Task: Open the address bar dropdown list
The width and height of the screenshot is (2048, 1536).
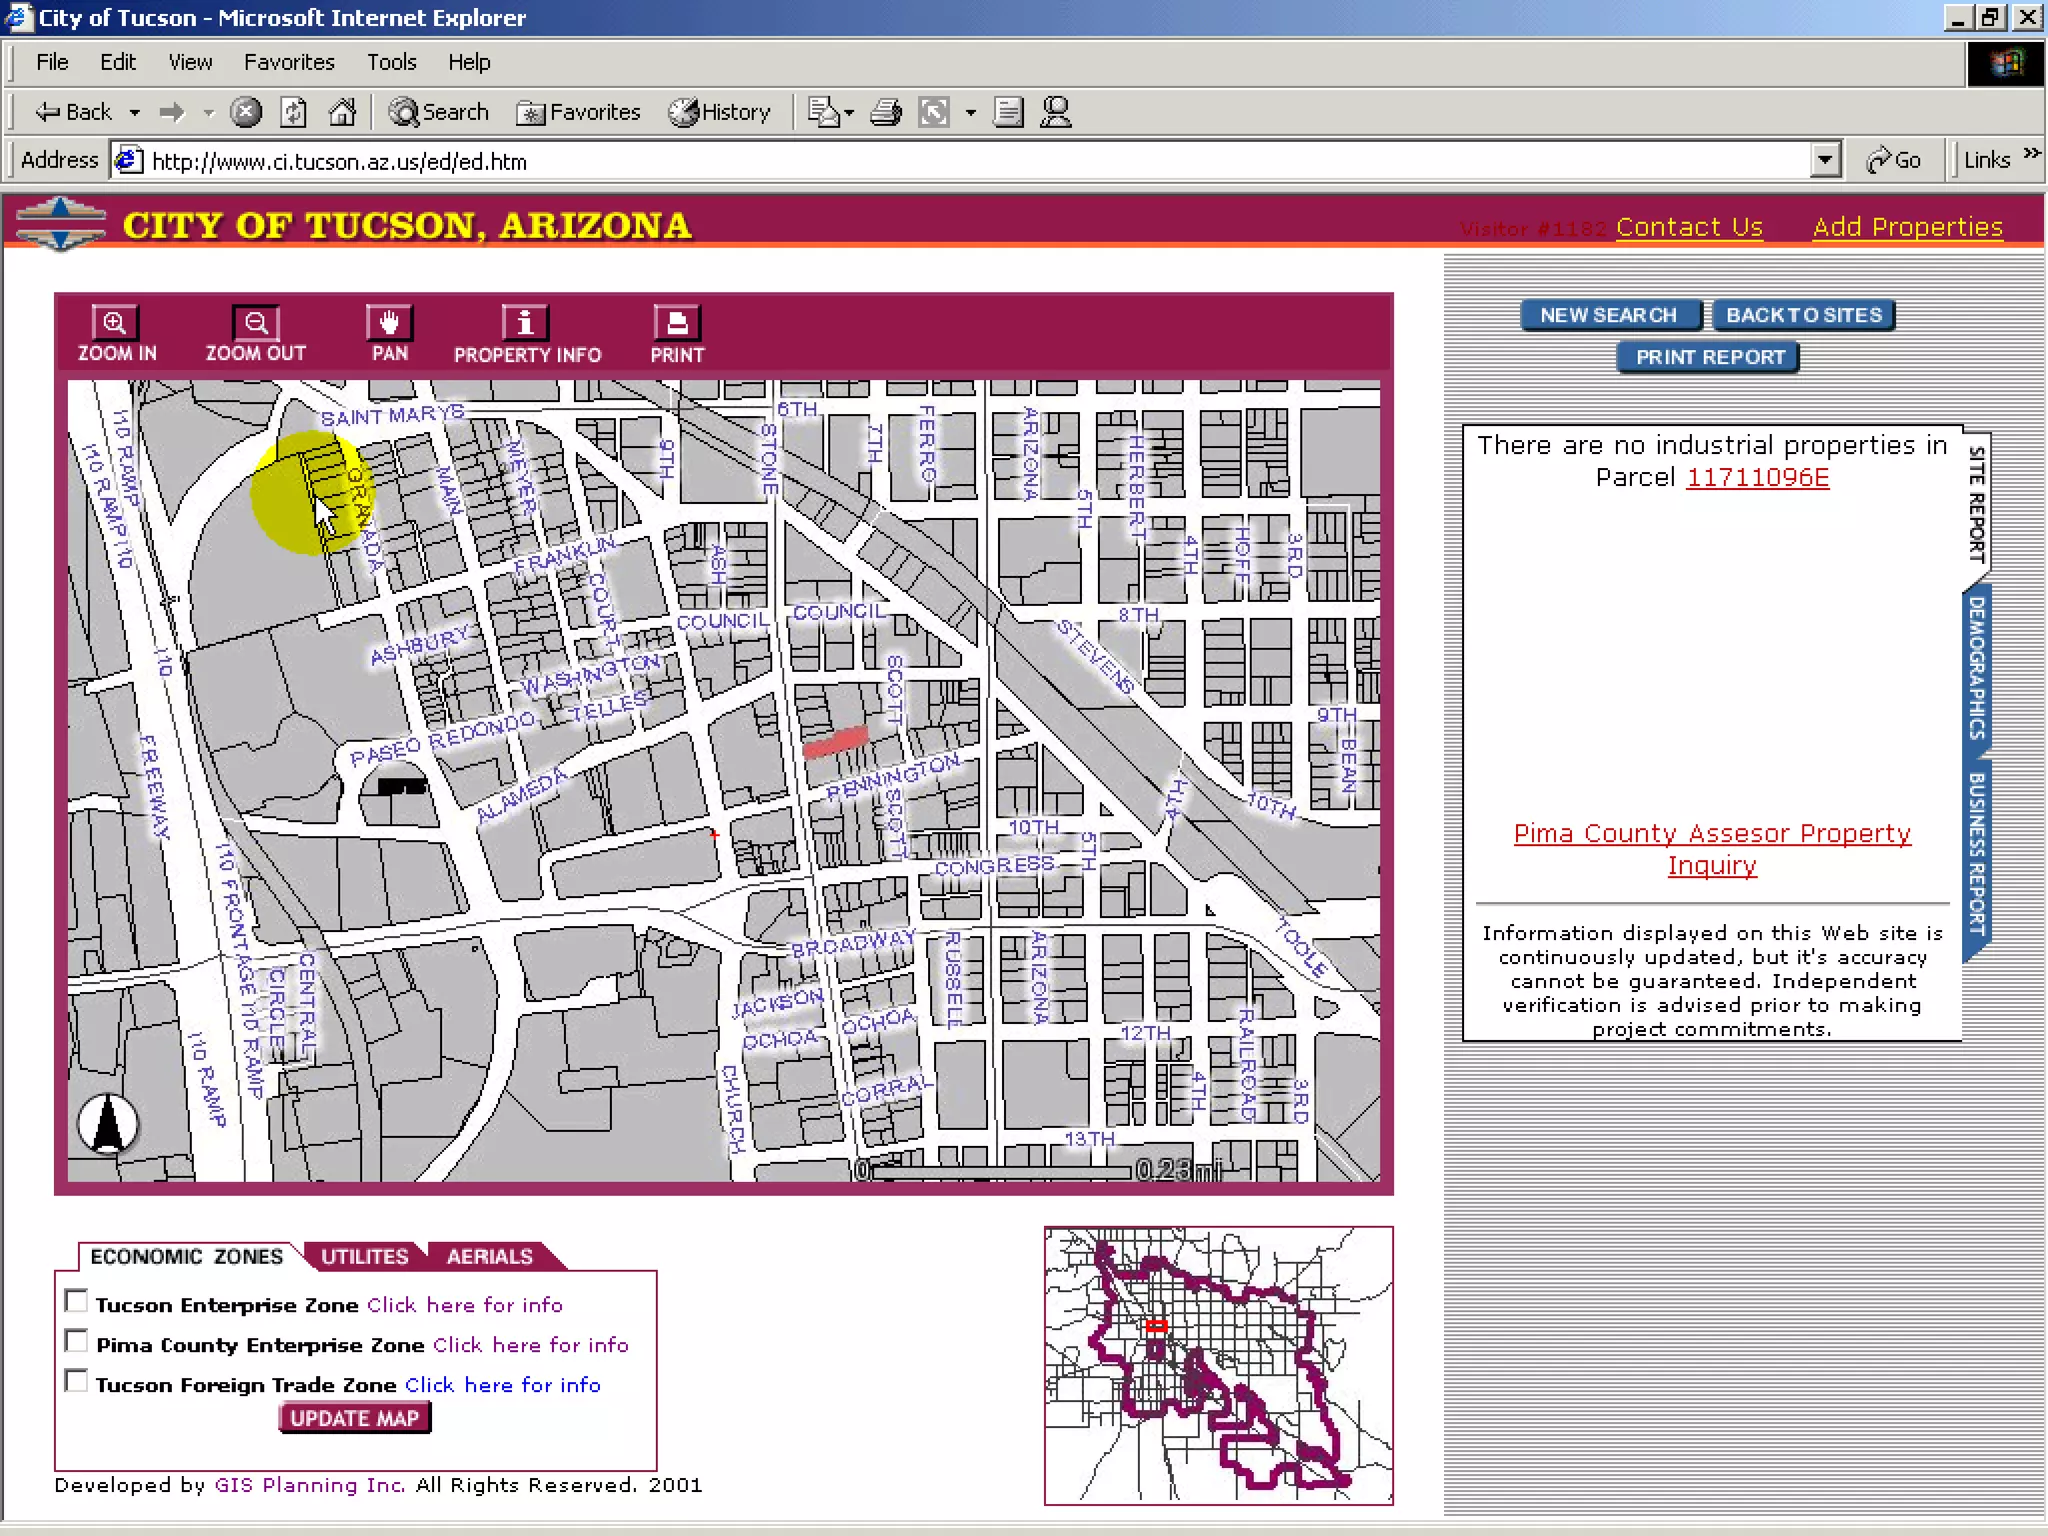Action: (x=1826, y=160)
